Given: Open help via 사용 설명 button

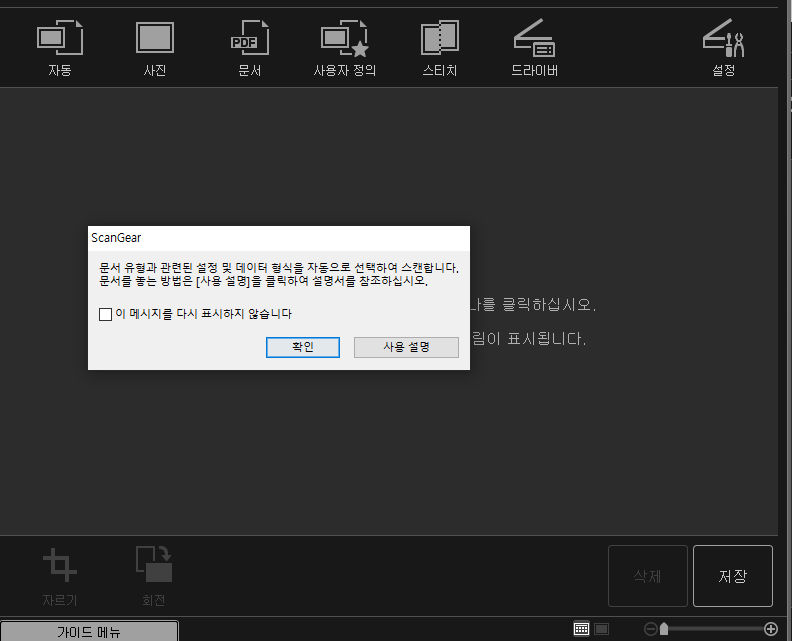Looking at the screenshot, I should [x=406, y=347].
